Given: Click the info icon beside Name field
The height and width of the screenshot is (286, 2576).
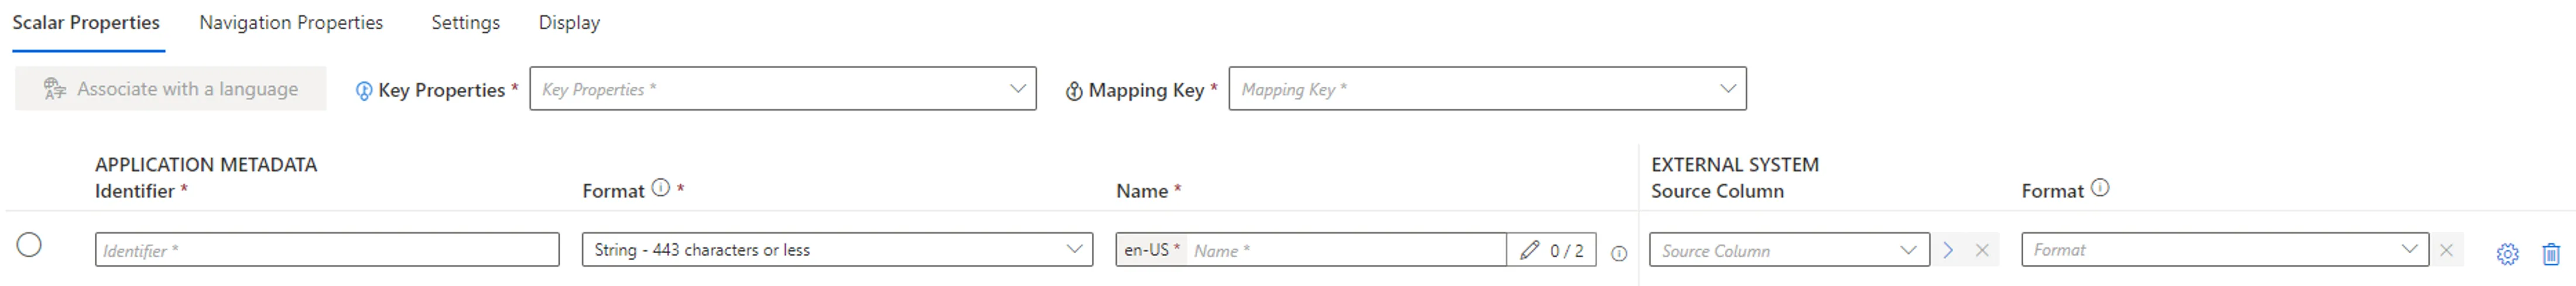Looking at the screenshot, I should click(x=1619, y=254).
